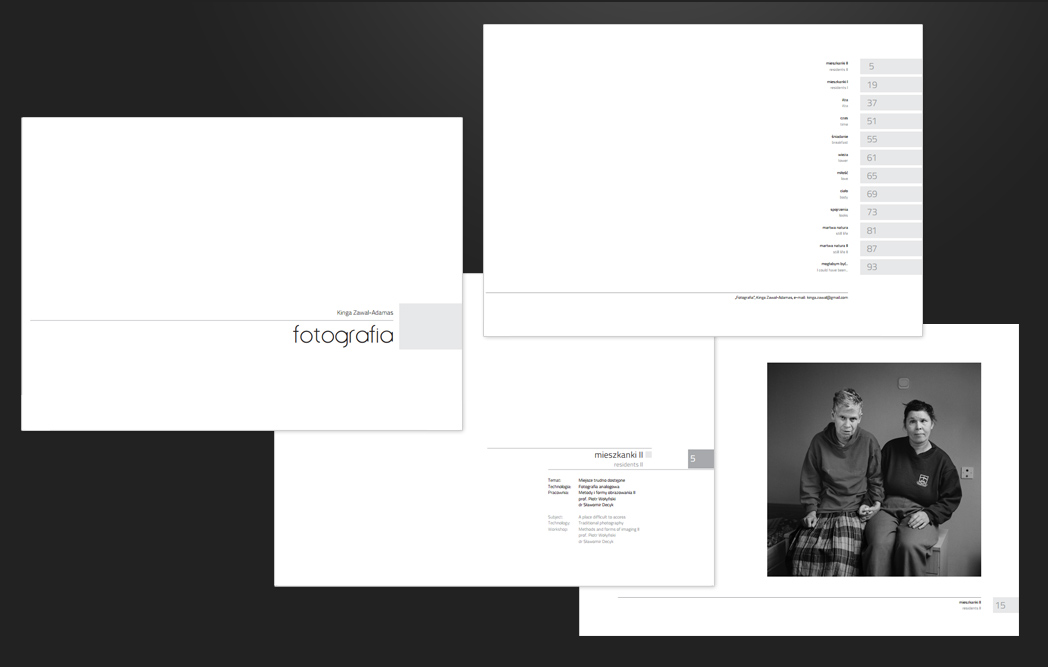Click the e-mail footer line on the contents page
The height and width of the screenshot is (667, 1048).
pyautogui.click(x=791, y=297)
